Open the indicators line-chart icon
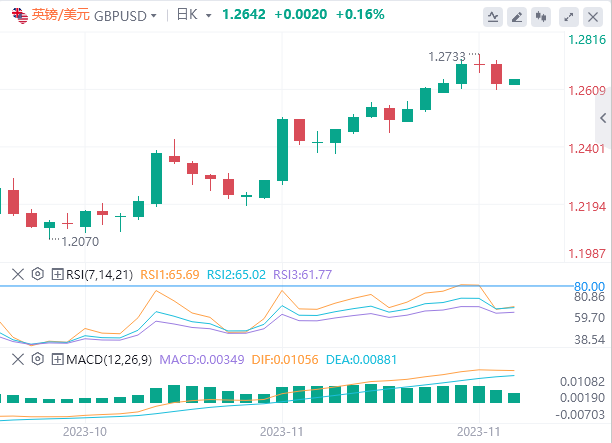Screen dimensions: 612x443 [494, 16]
